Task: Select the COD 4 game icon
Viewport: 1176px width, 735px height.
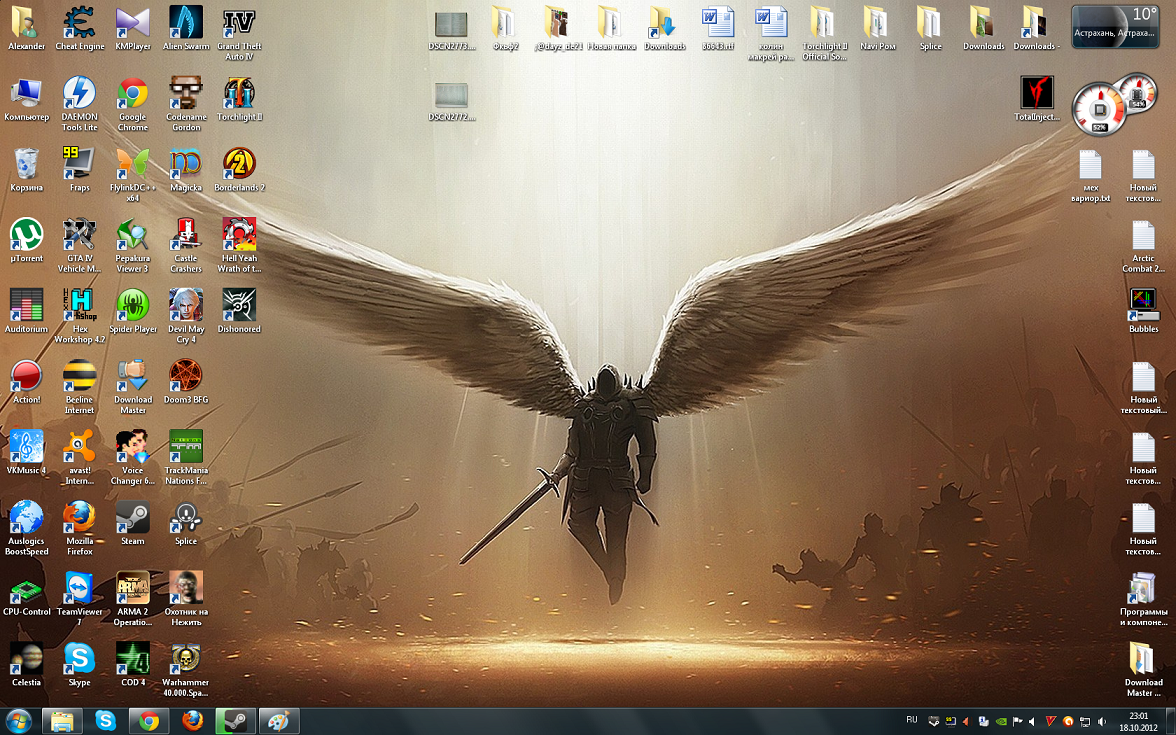Action: click(x=133, y=663)
